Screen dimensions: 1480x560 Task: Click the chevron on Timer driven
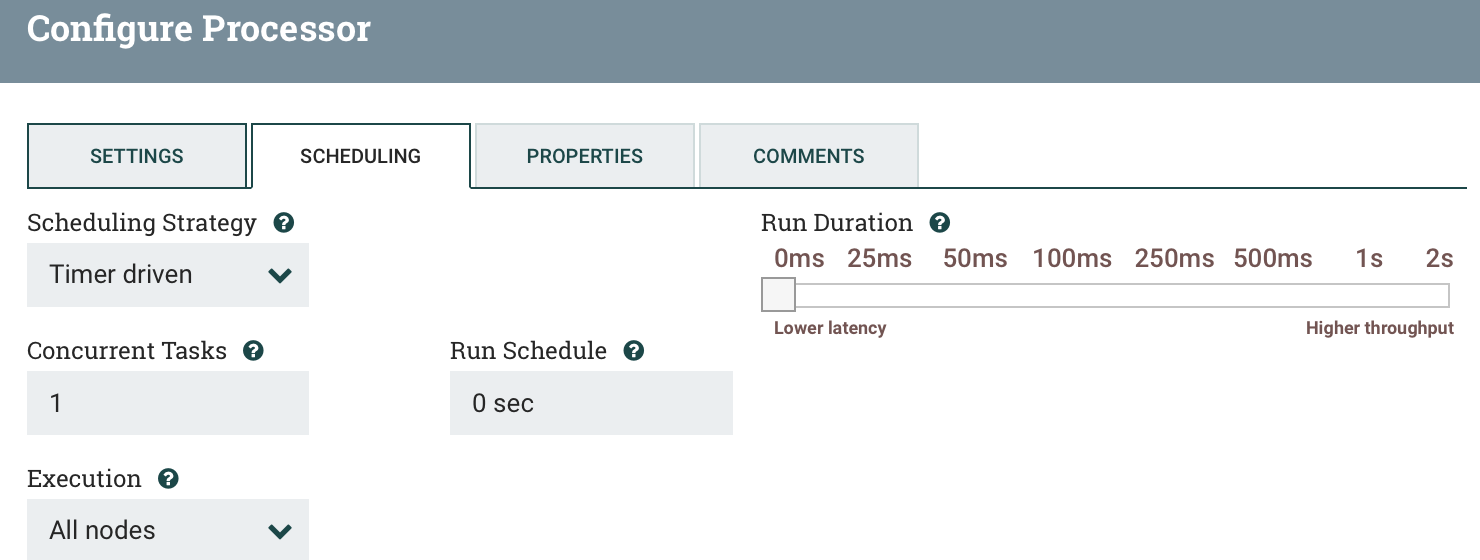click(x=280, y=275)
